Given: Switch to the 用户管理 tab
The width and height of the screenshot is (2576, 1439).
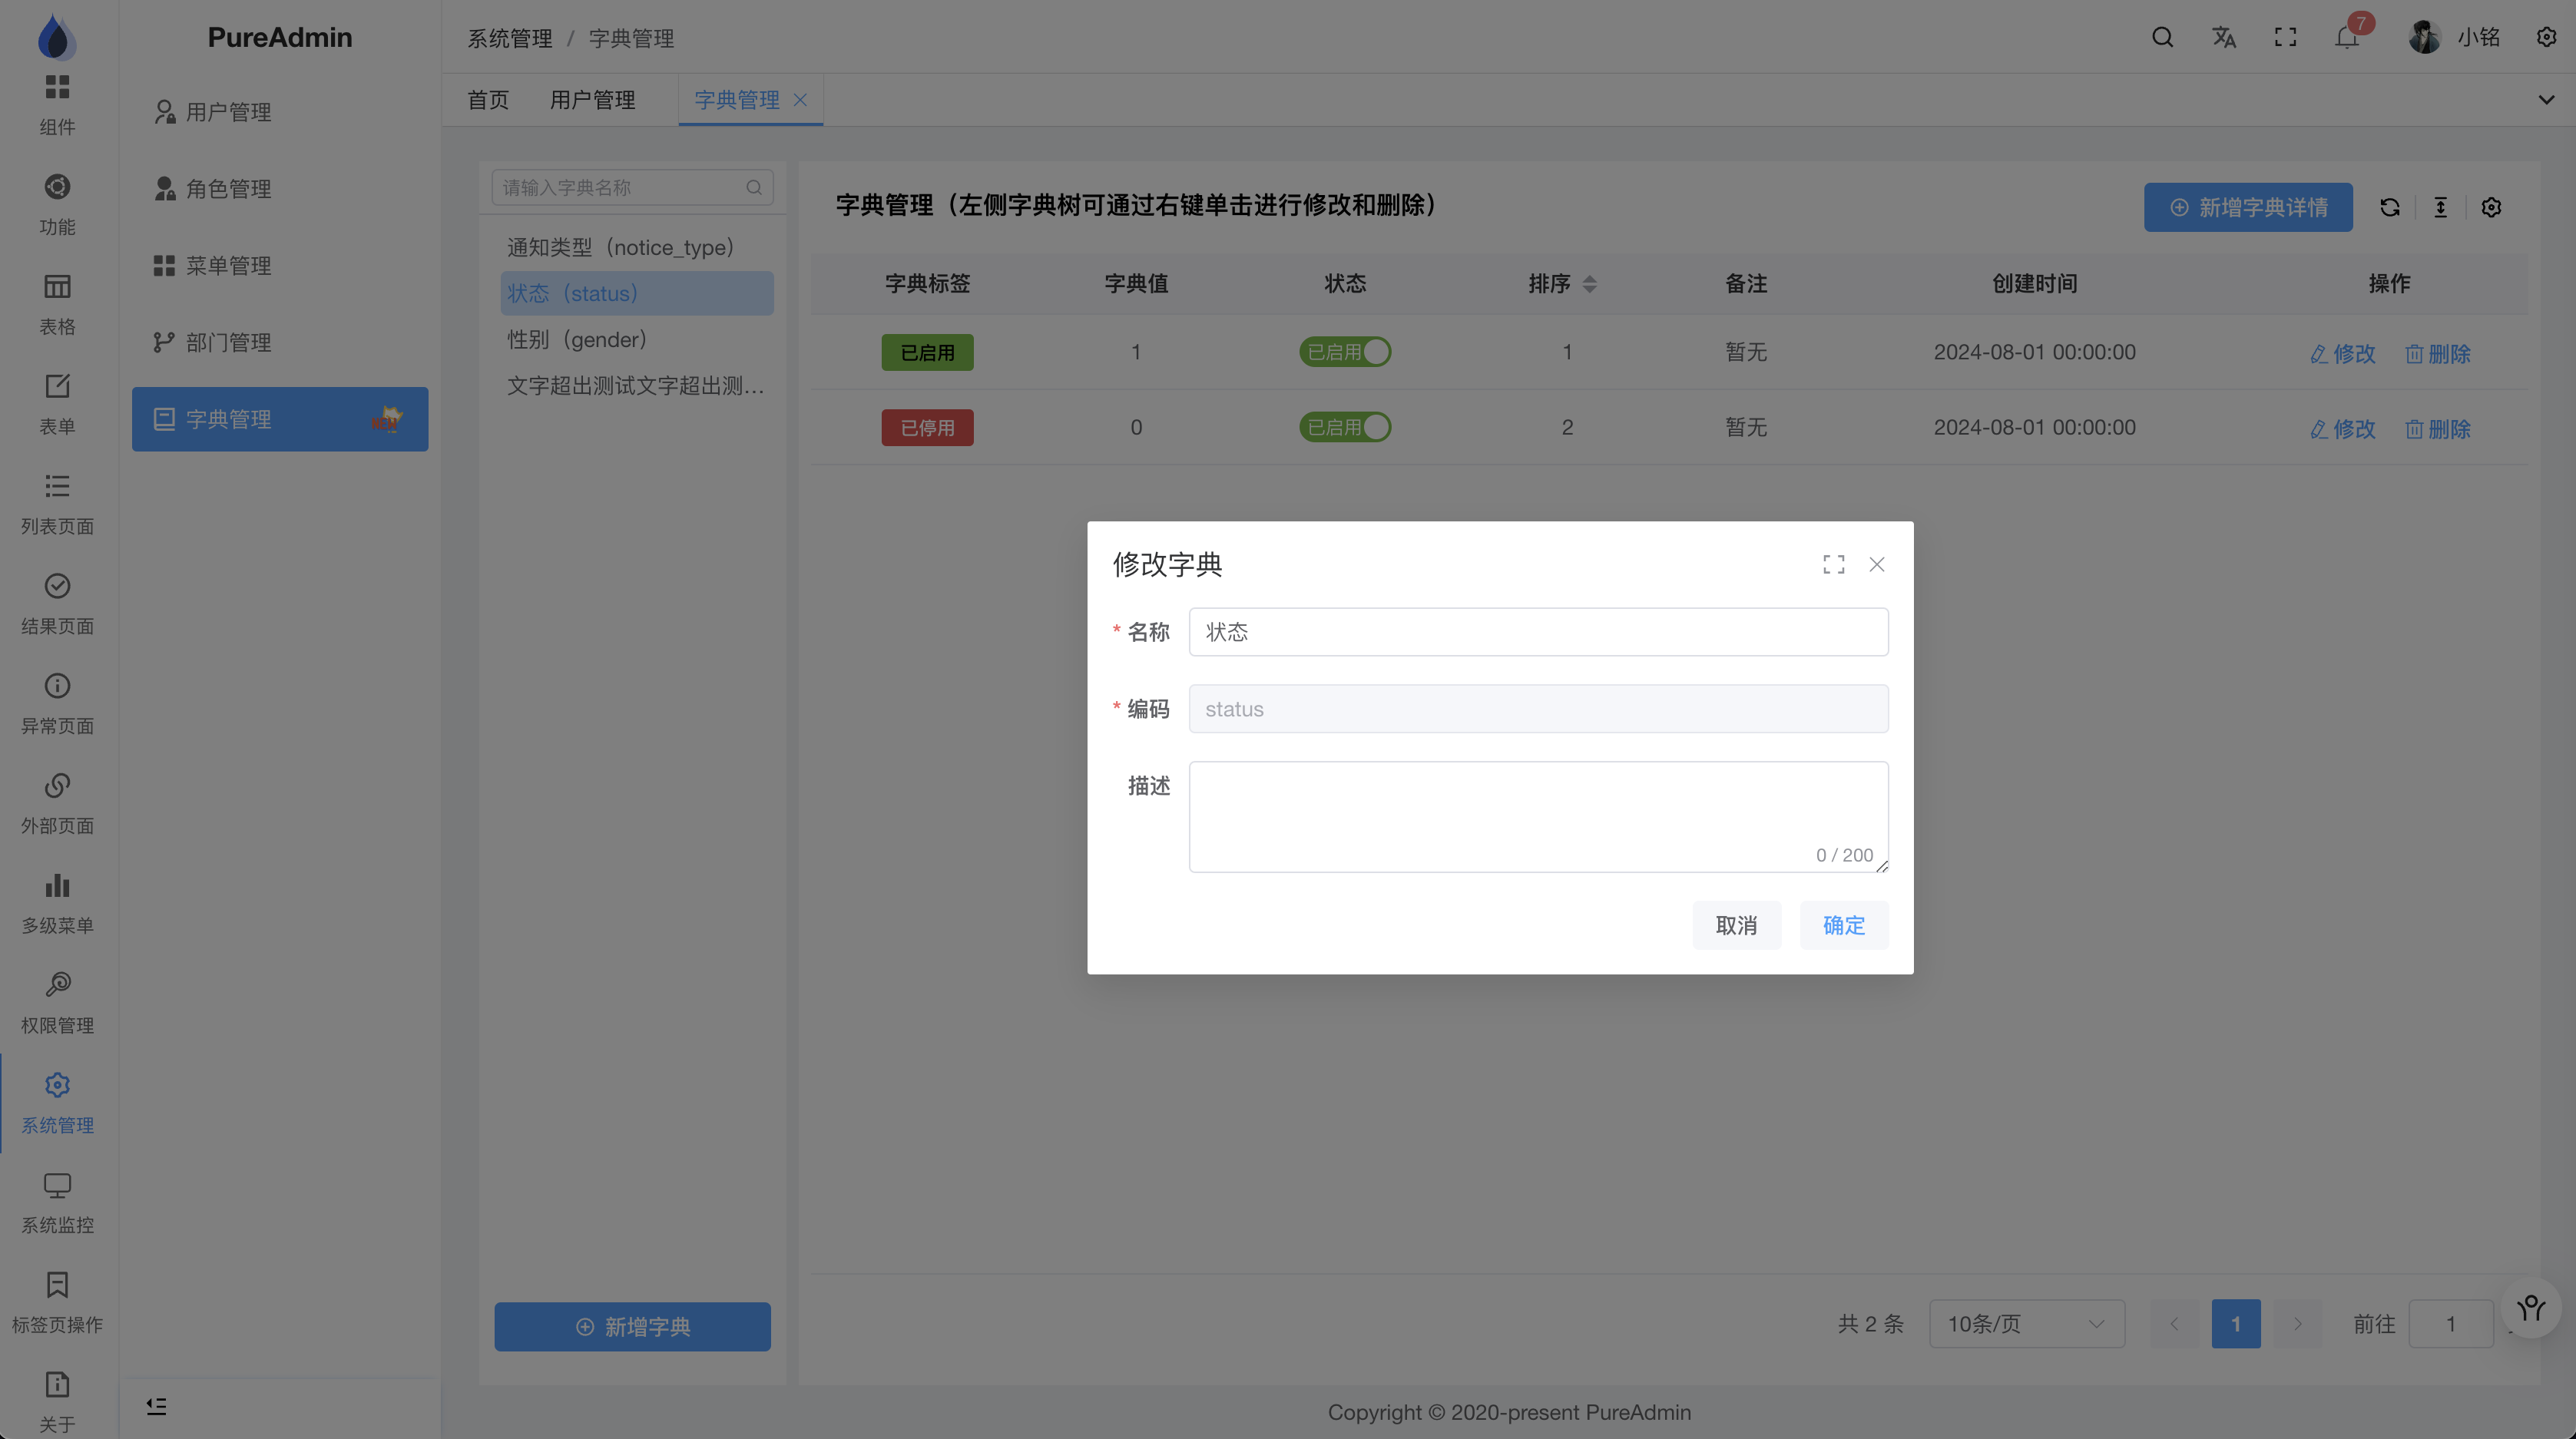Looking at the screenshot, I should 592,100.
